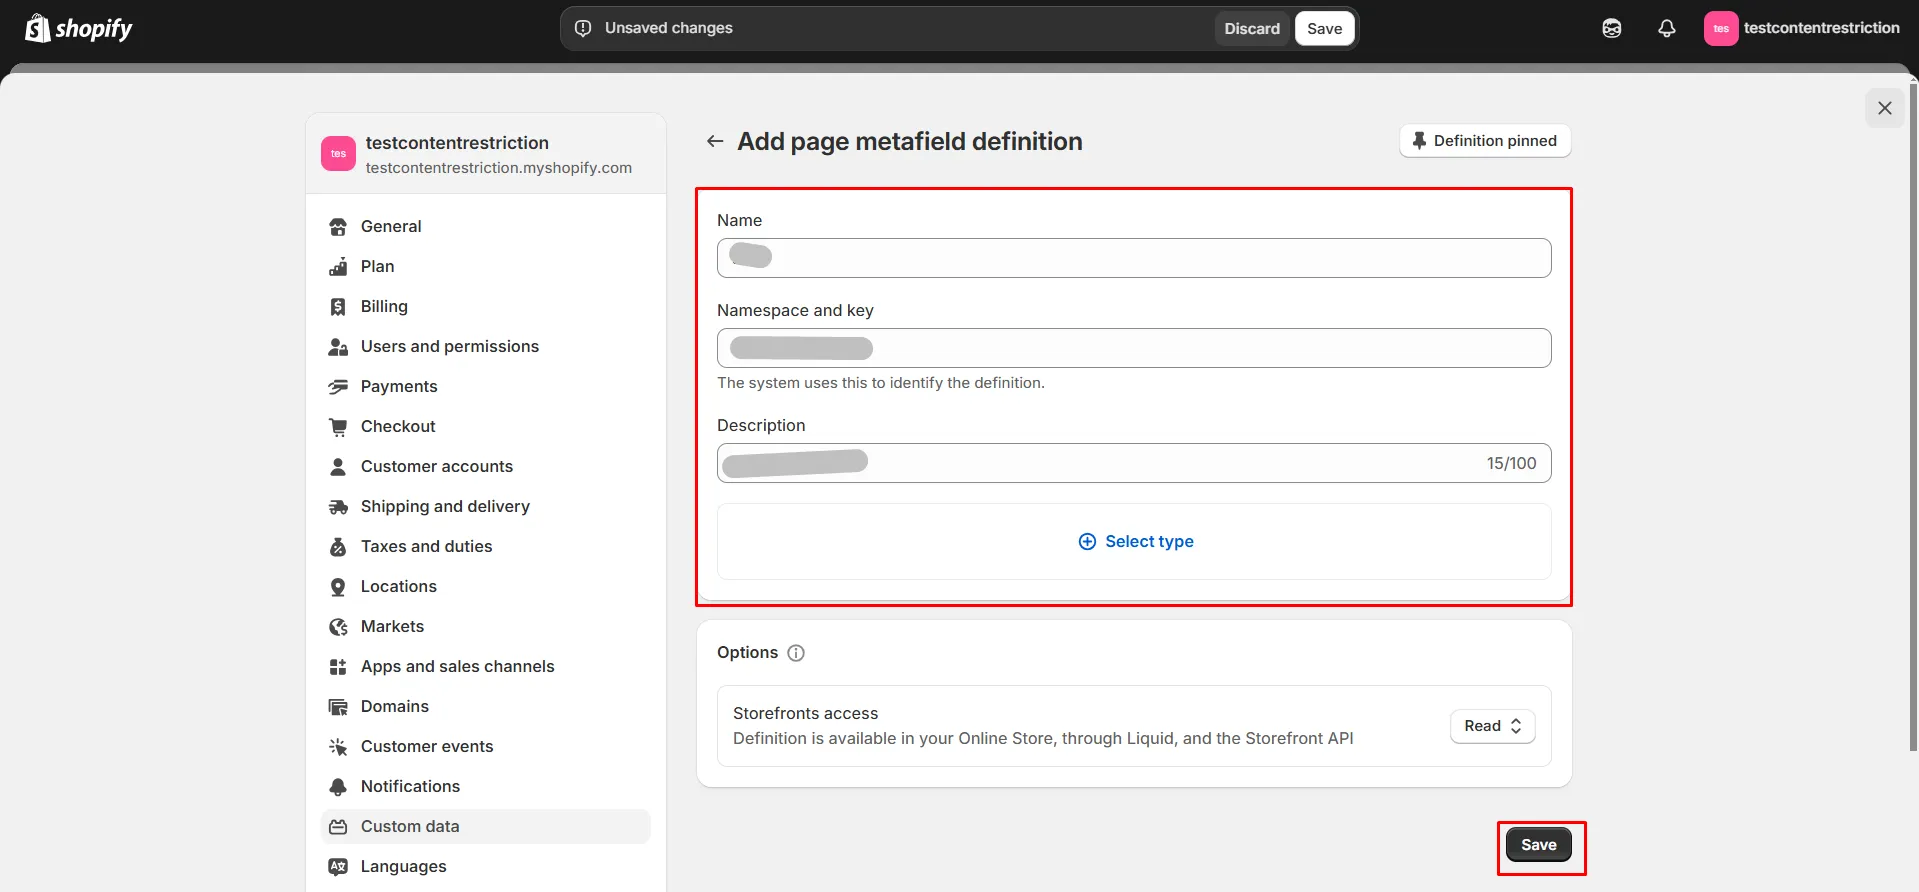Click the Unsaved changes alert icon
Image resolution: width=1919 pixels, height=892 pixels.
(x=583, y=29)
